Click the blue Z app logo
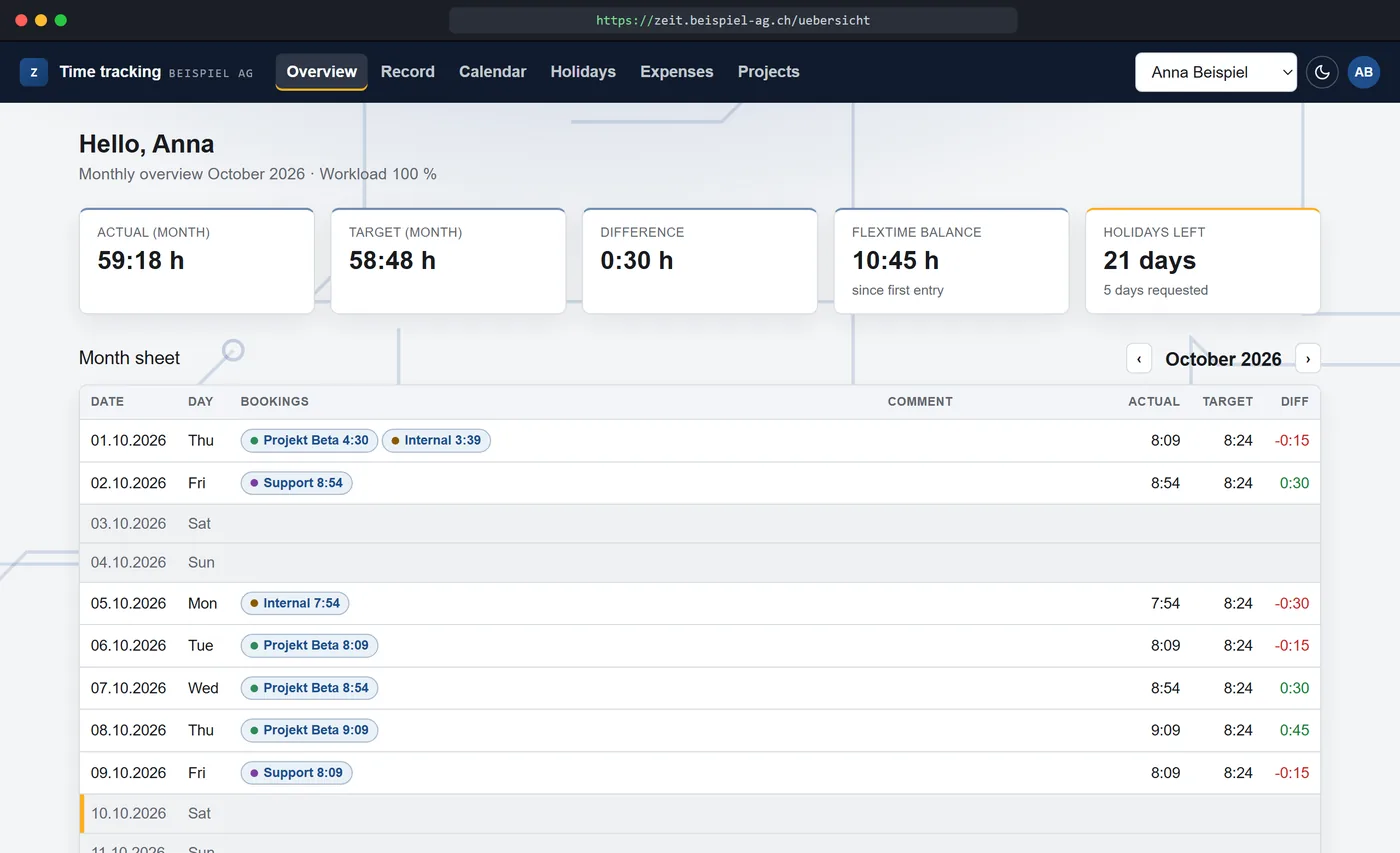The width and height of the screenshot is (1400, 853). (x=34, y=72)
